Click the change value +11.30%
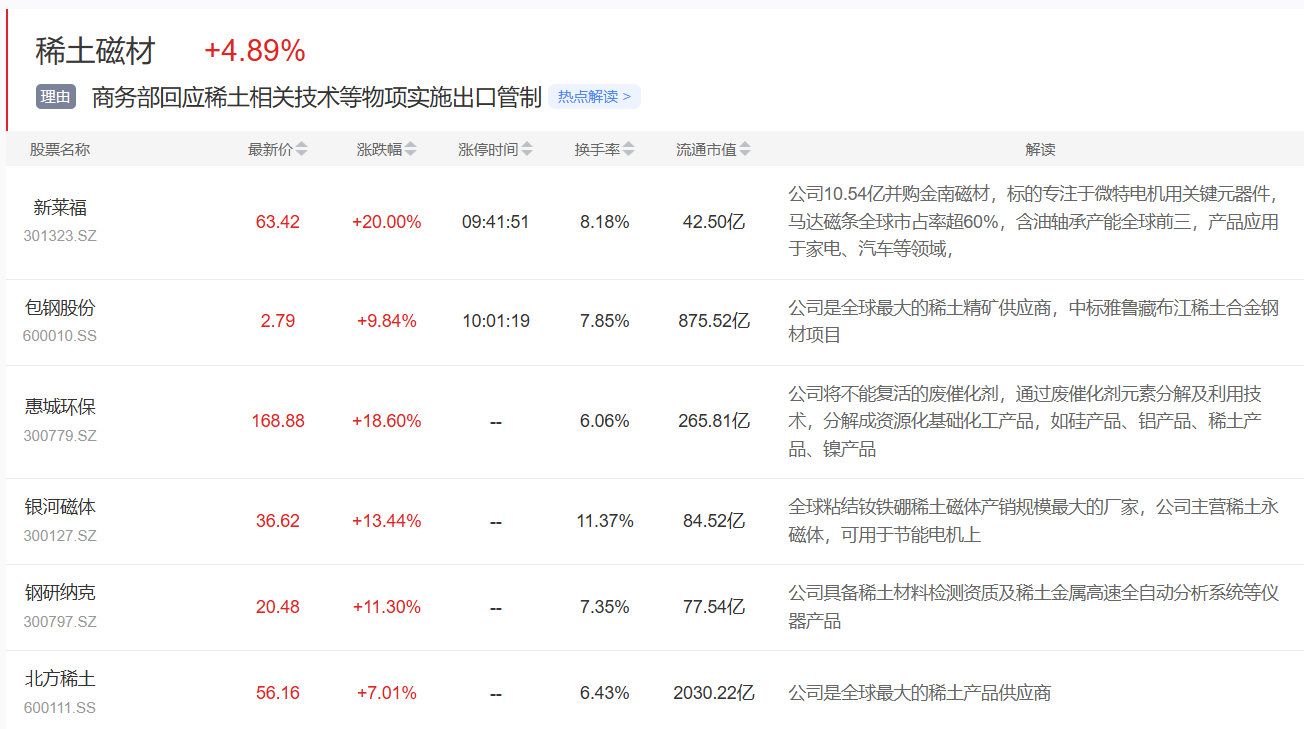 [387, 607]
